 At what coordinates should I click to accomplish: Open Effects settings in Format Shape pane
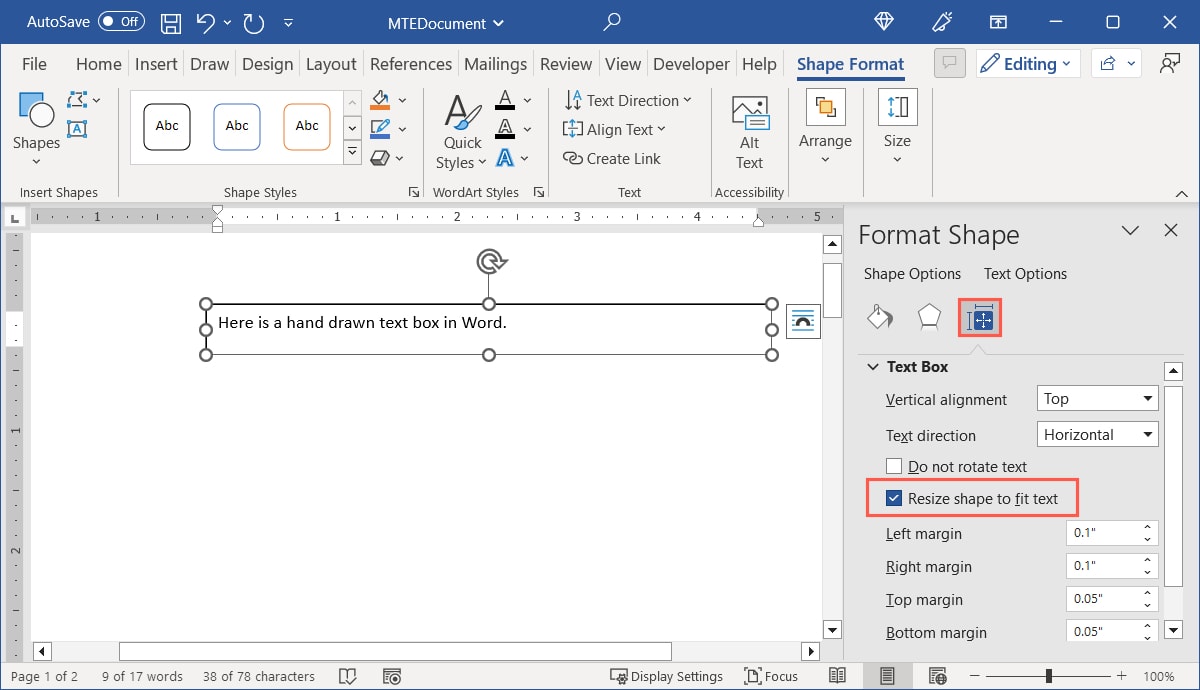click(929, 317)
